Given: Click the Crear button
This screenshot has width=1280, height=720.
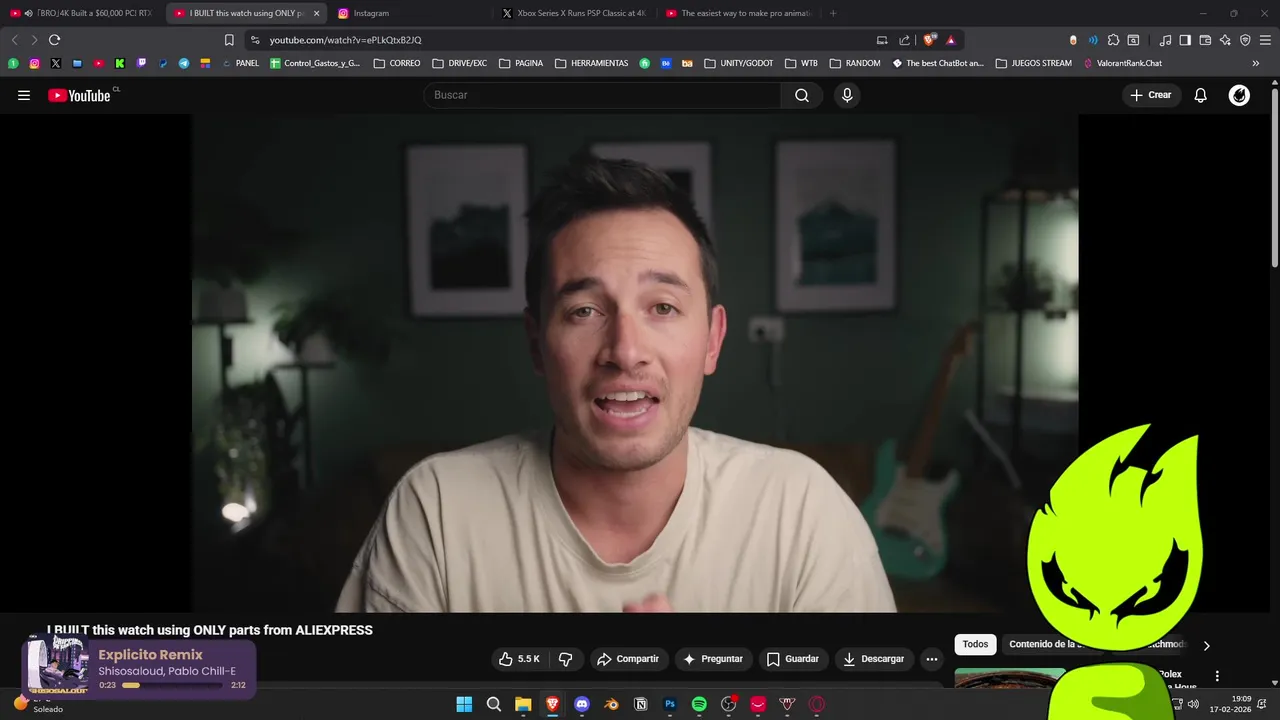Looking at the screenshot, I should point(1151,95).
